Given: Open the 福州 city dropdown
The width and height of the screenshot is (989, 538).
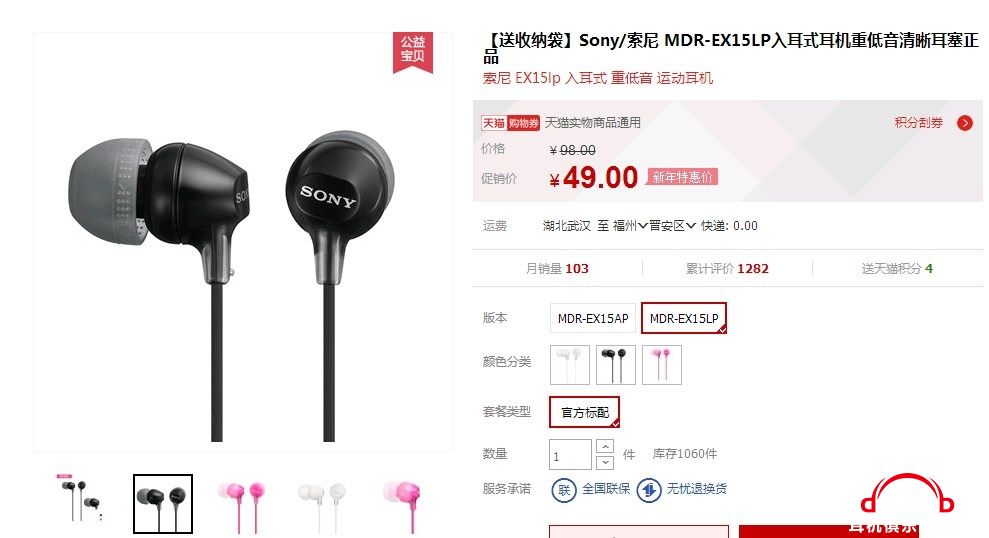Looking at the screenshot, I should [630, 226].
